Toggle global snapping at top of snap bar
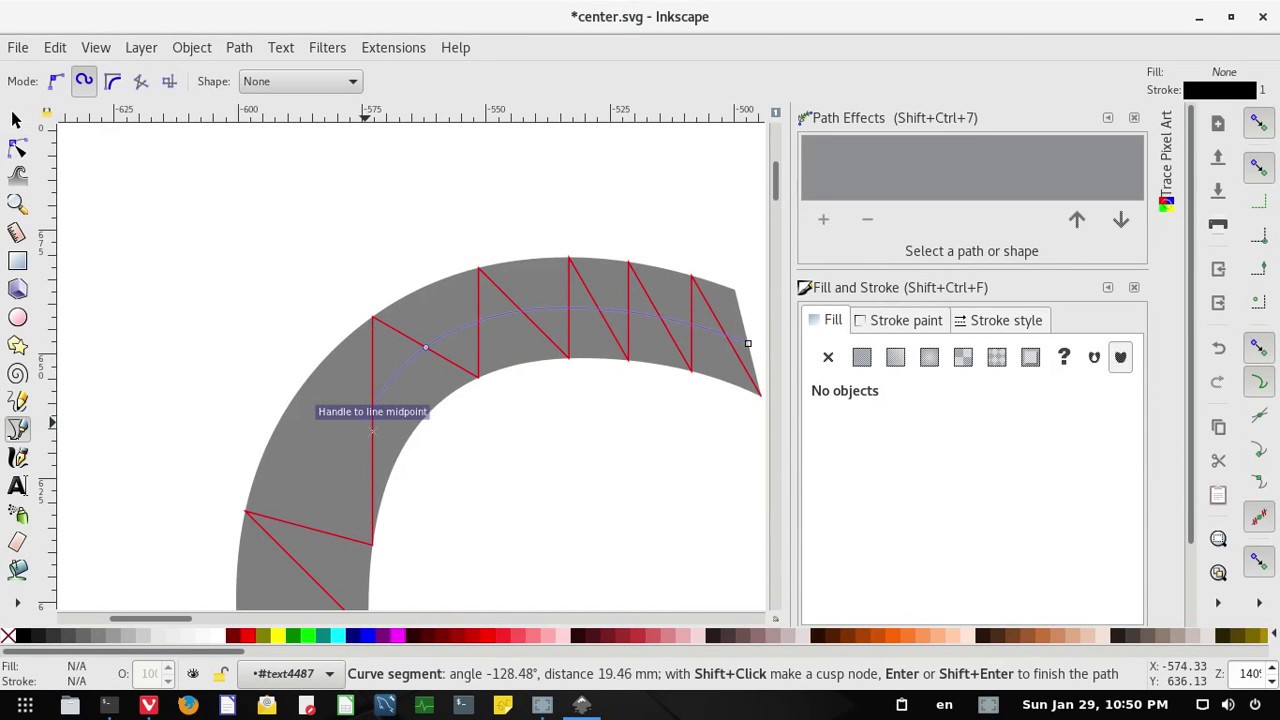The width and height of the screenshot is (1280, 720). click(1259, 123)
